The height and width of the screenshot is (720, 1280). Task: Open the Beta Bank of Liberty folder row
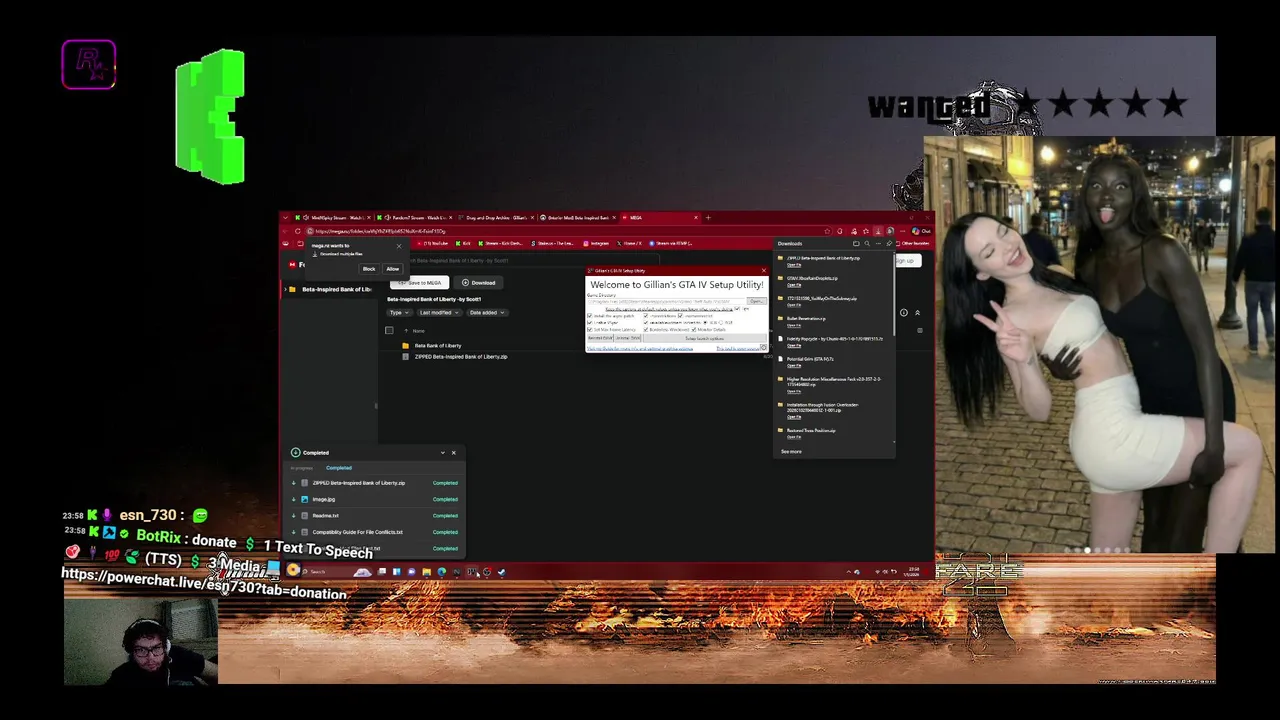click(437, 345)
